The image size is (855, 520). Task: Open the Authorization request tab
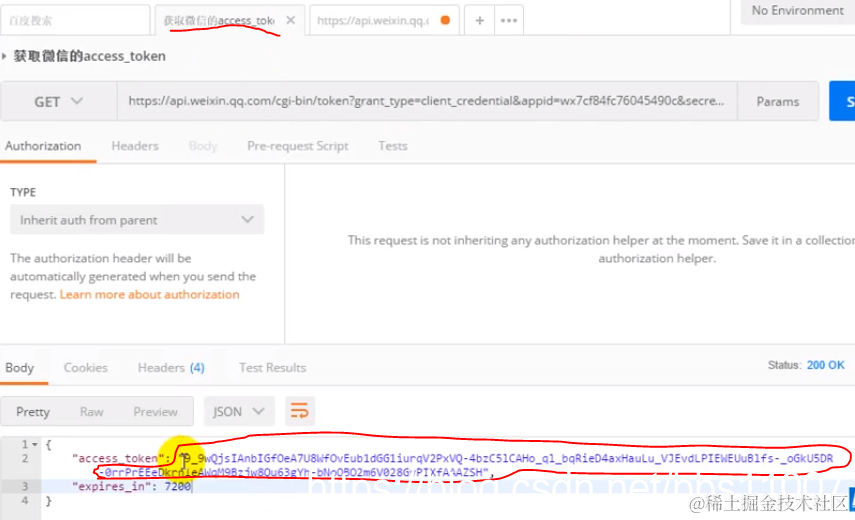(x=43, y=146)
